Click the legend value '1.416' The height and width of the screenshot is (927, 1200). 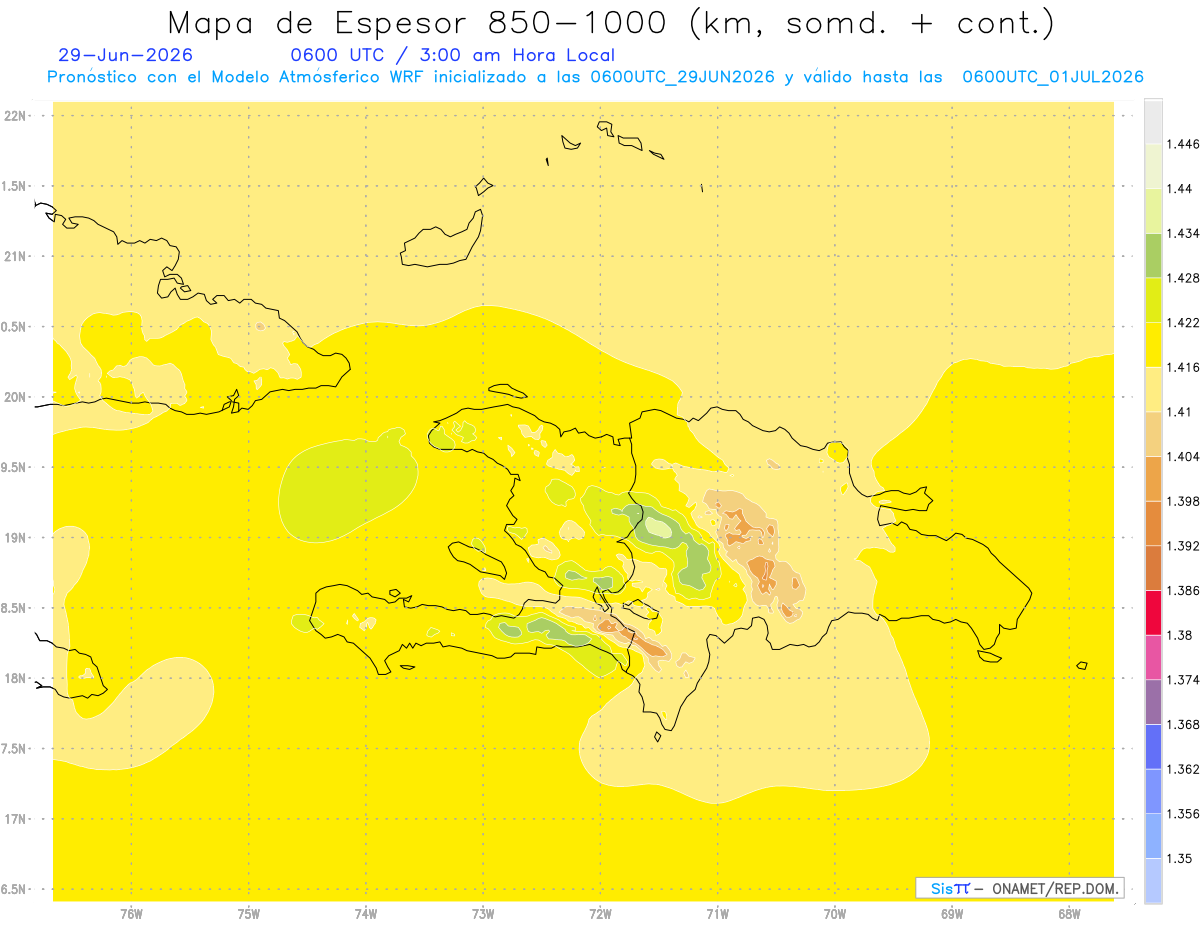coord(1182,367)
